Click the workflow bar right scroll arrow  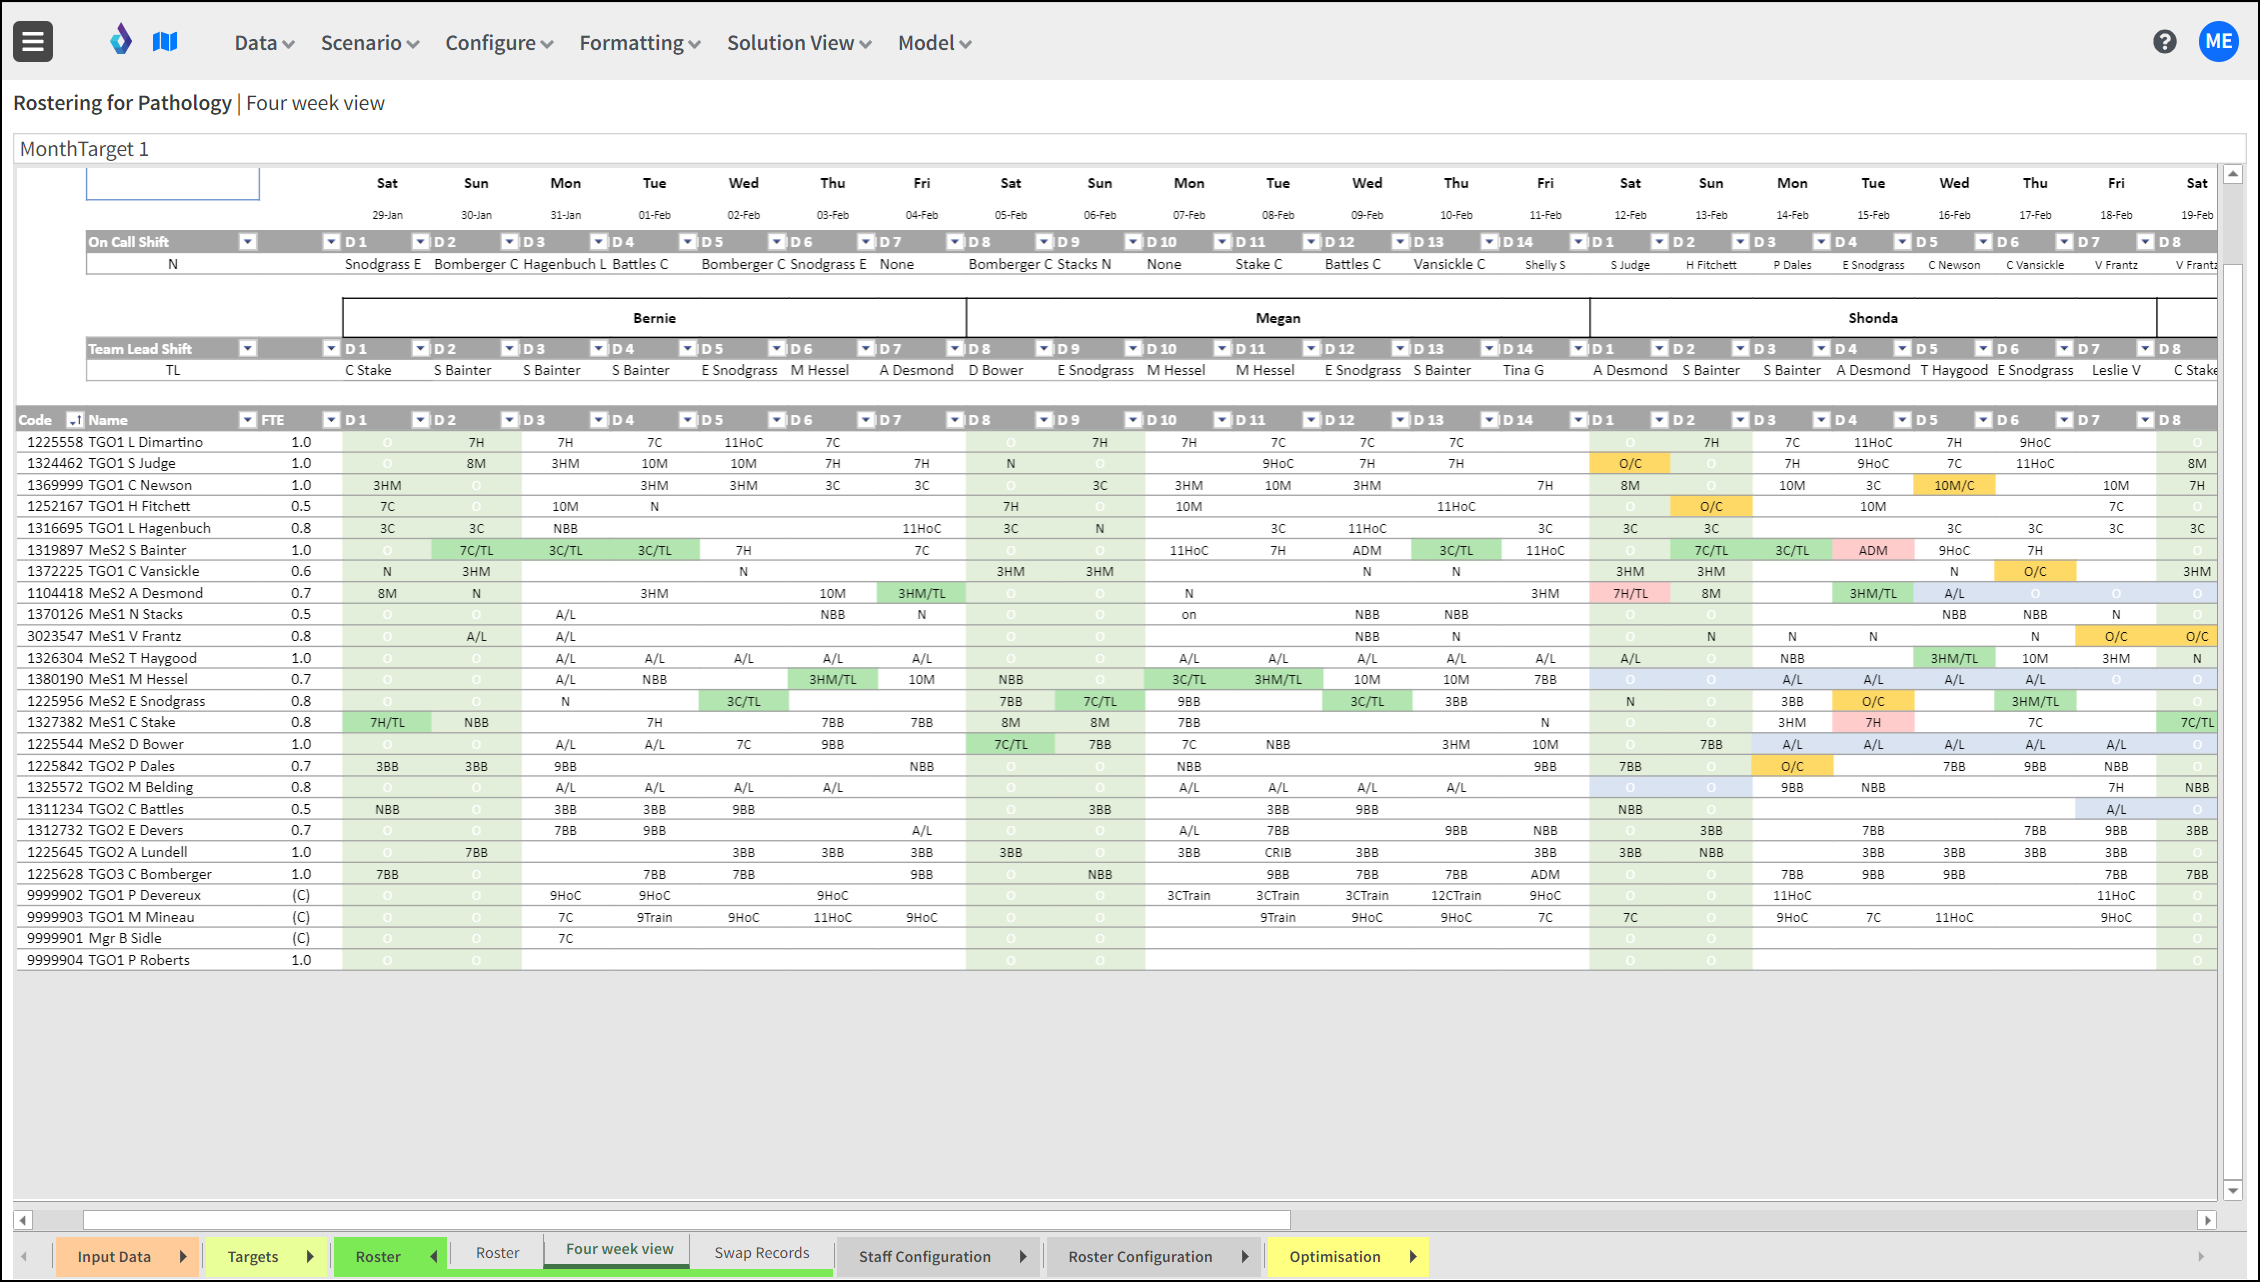pos(2201,1257)
